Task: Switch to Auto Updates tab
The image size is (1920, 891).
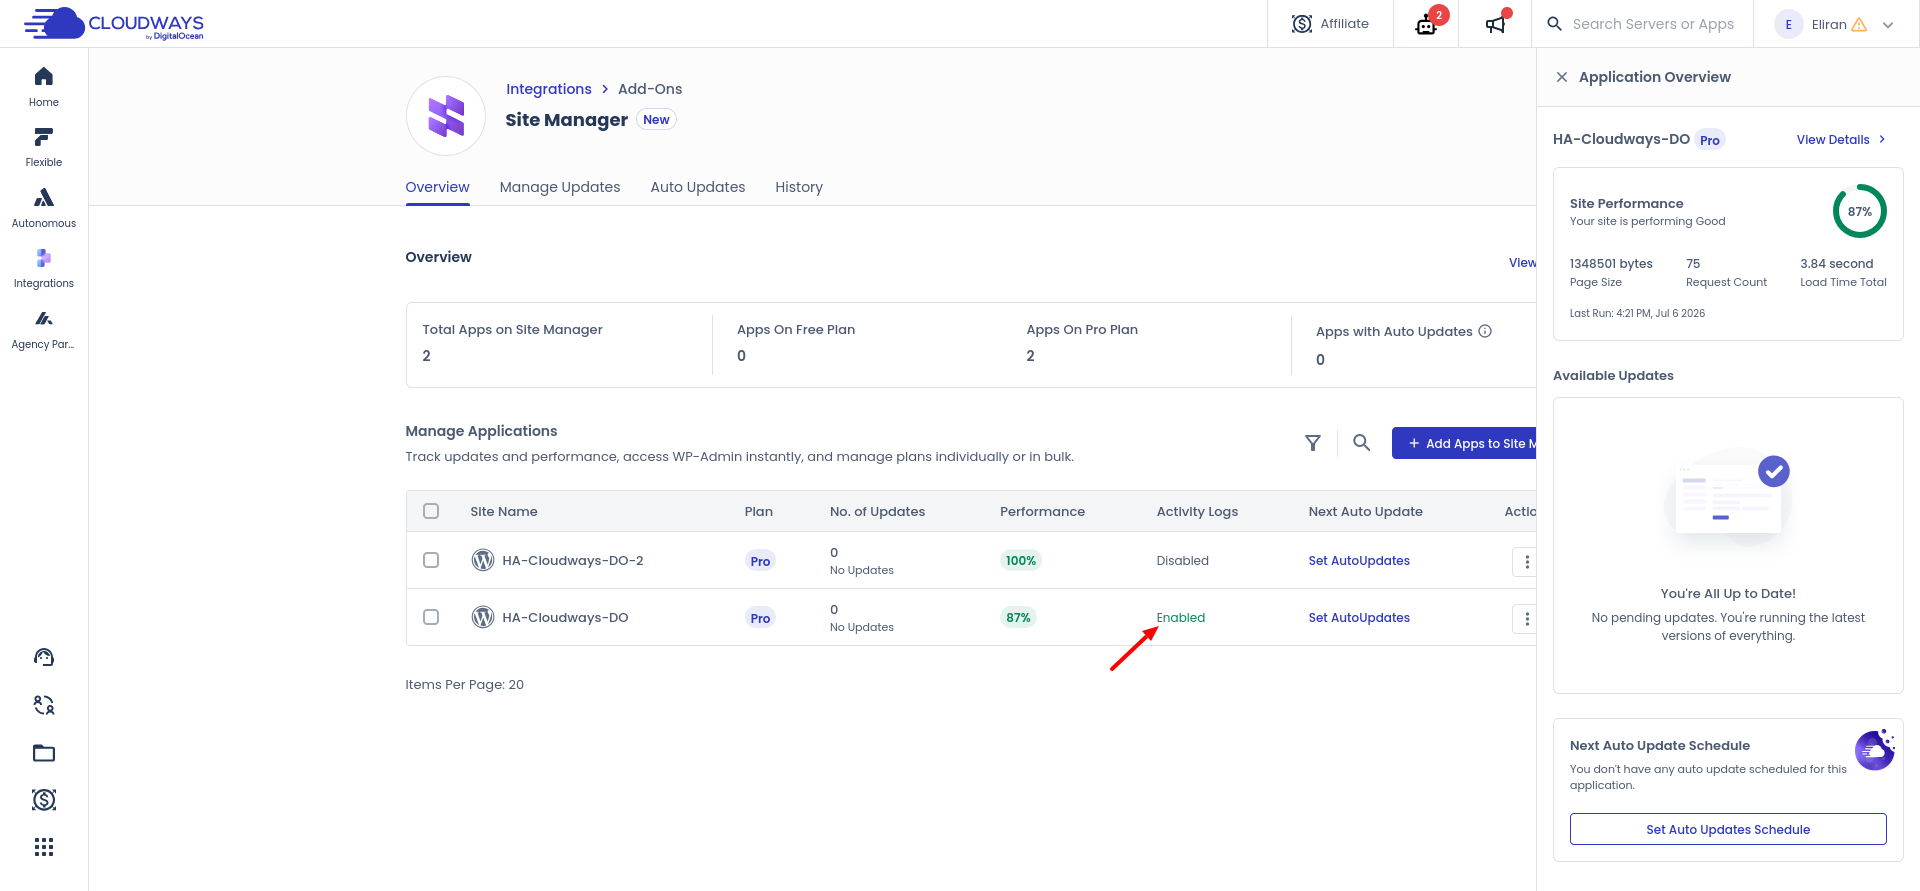Action: pyautogui.click(x=698, y=187)
